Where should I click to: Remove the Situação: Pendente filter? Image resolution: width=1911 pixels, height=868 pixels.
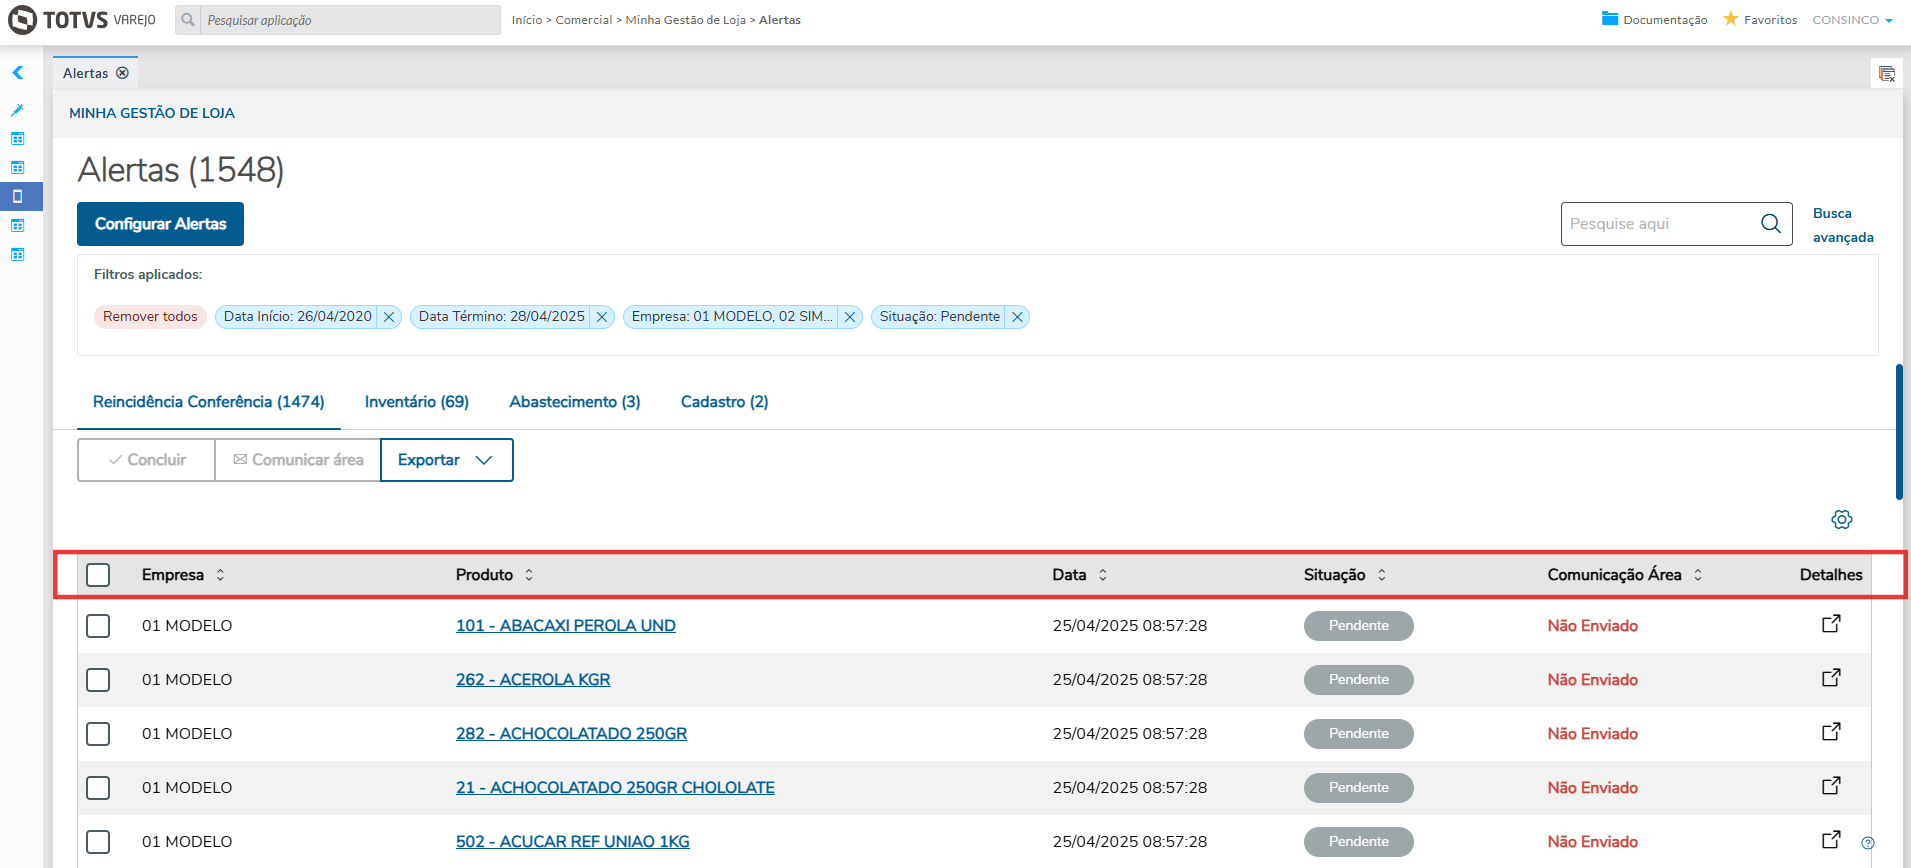click(x=1017, y=317)
